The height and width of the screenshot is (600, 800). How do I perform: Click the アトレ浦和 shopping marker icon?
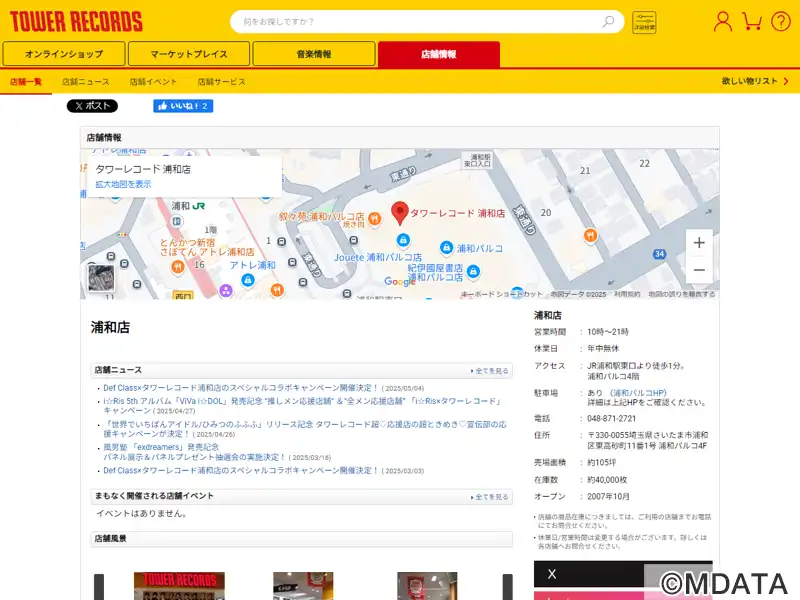[248, 280]
